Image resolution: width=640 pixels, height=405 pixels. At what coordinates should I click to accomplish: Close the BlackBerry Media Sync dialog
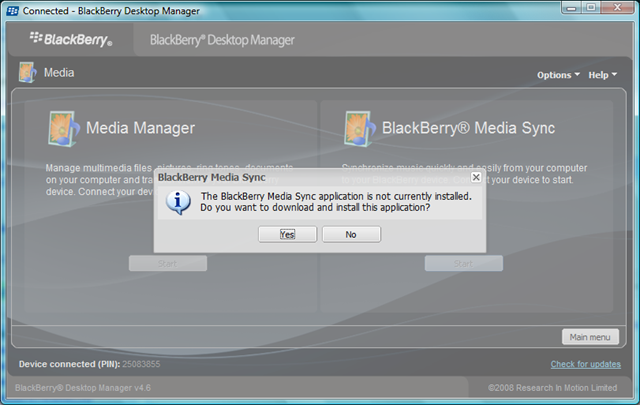coord(476,177)
